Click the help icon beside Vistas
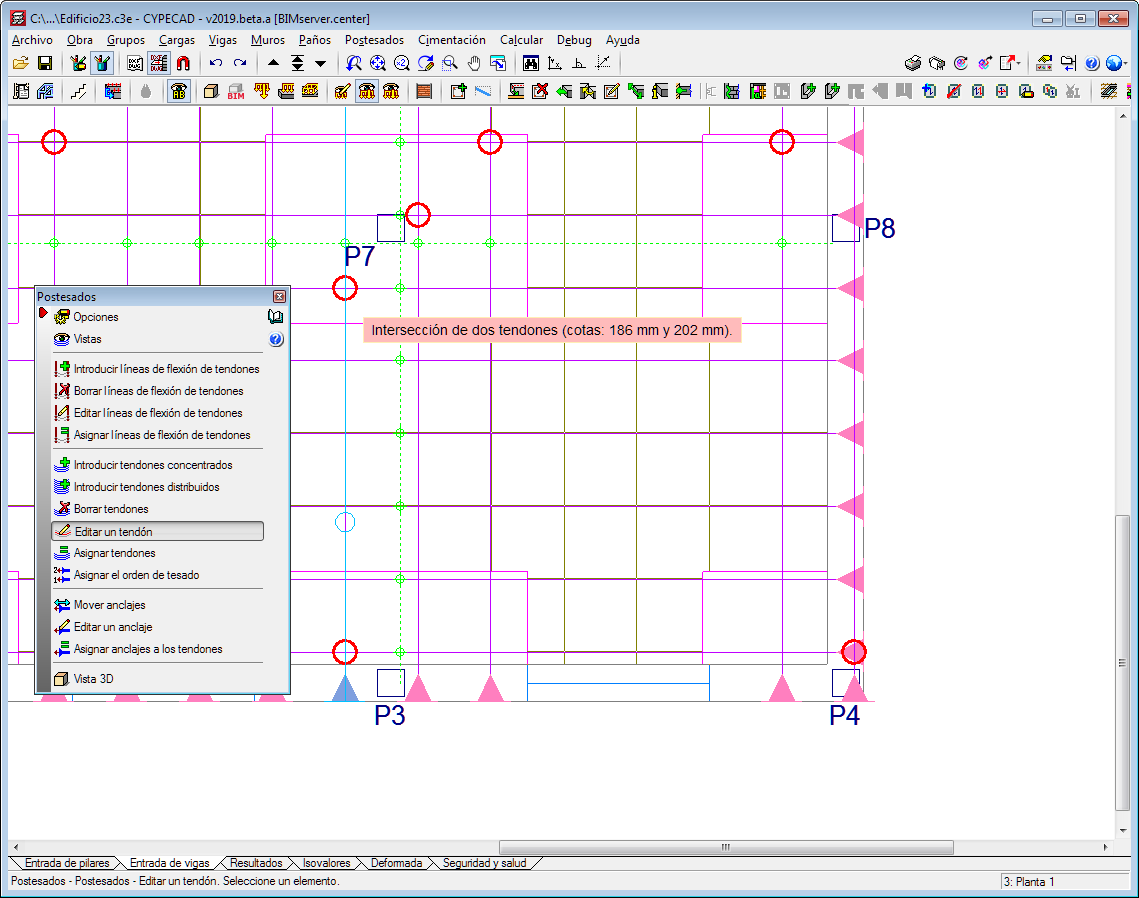 pos(276,339)
